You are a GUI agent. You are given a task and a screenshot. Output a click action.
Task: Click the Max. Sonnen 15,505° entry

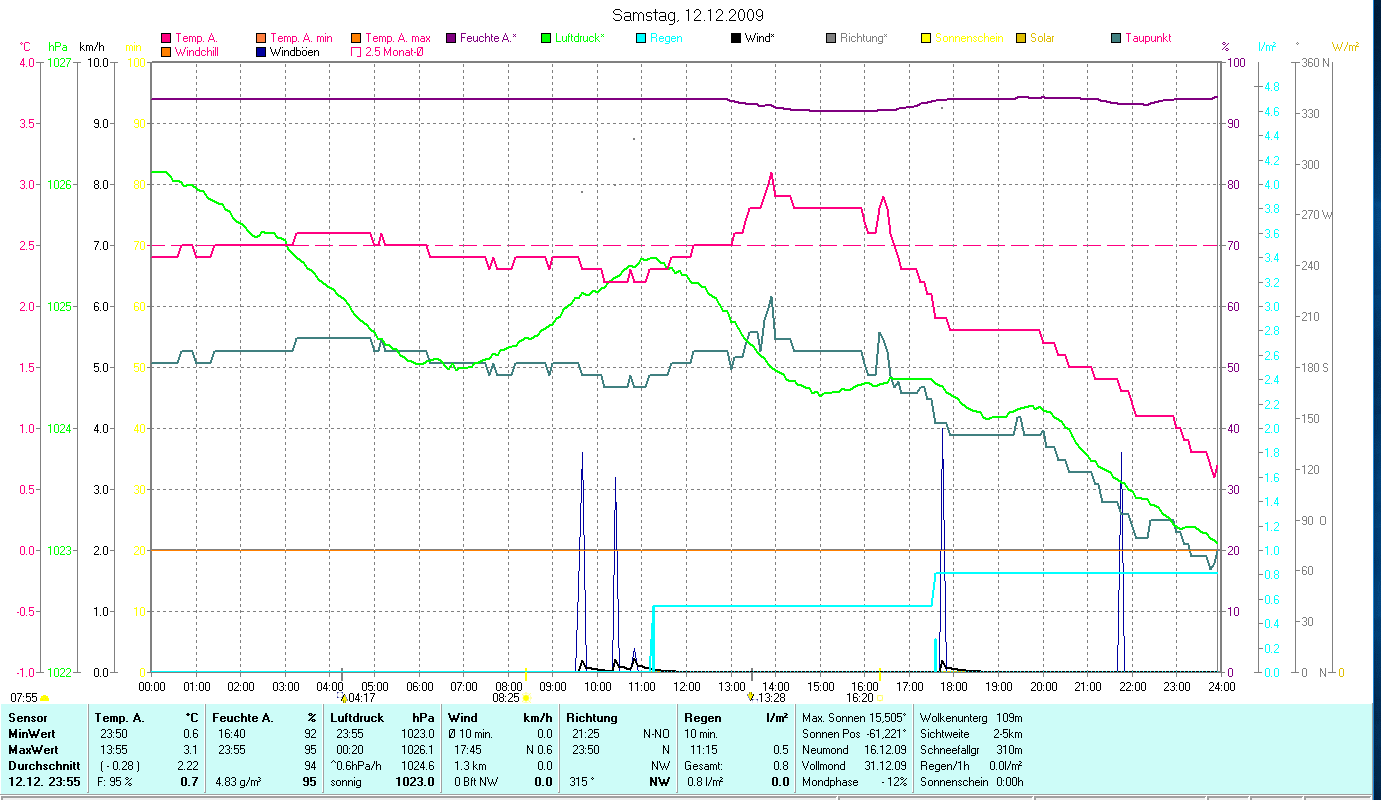click(854, 718)
